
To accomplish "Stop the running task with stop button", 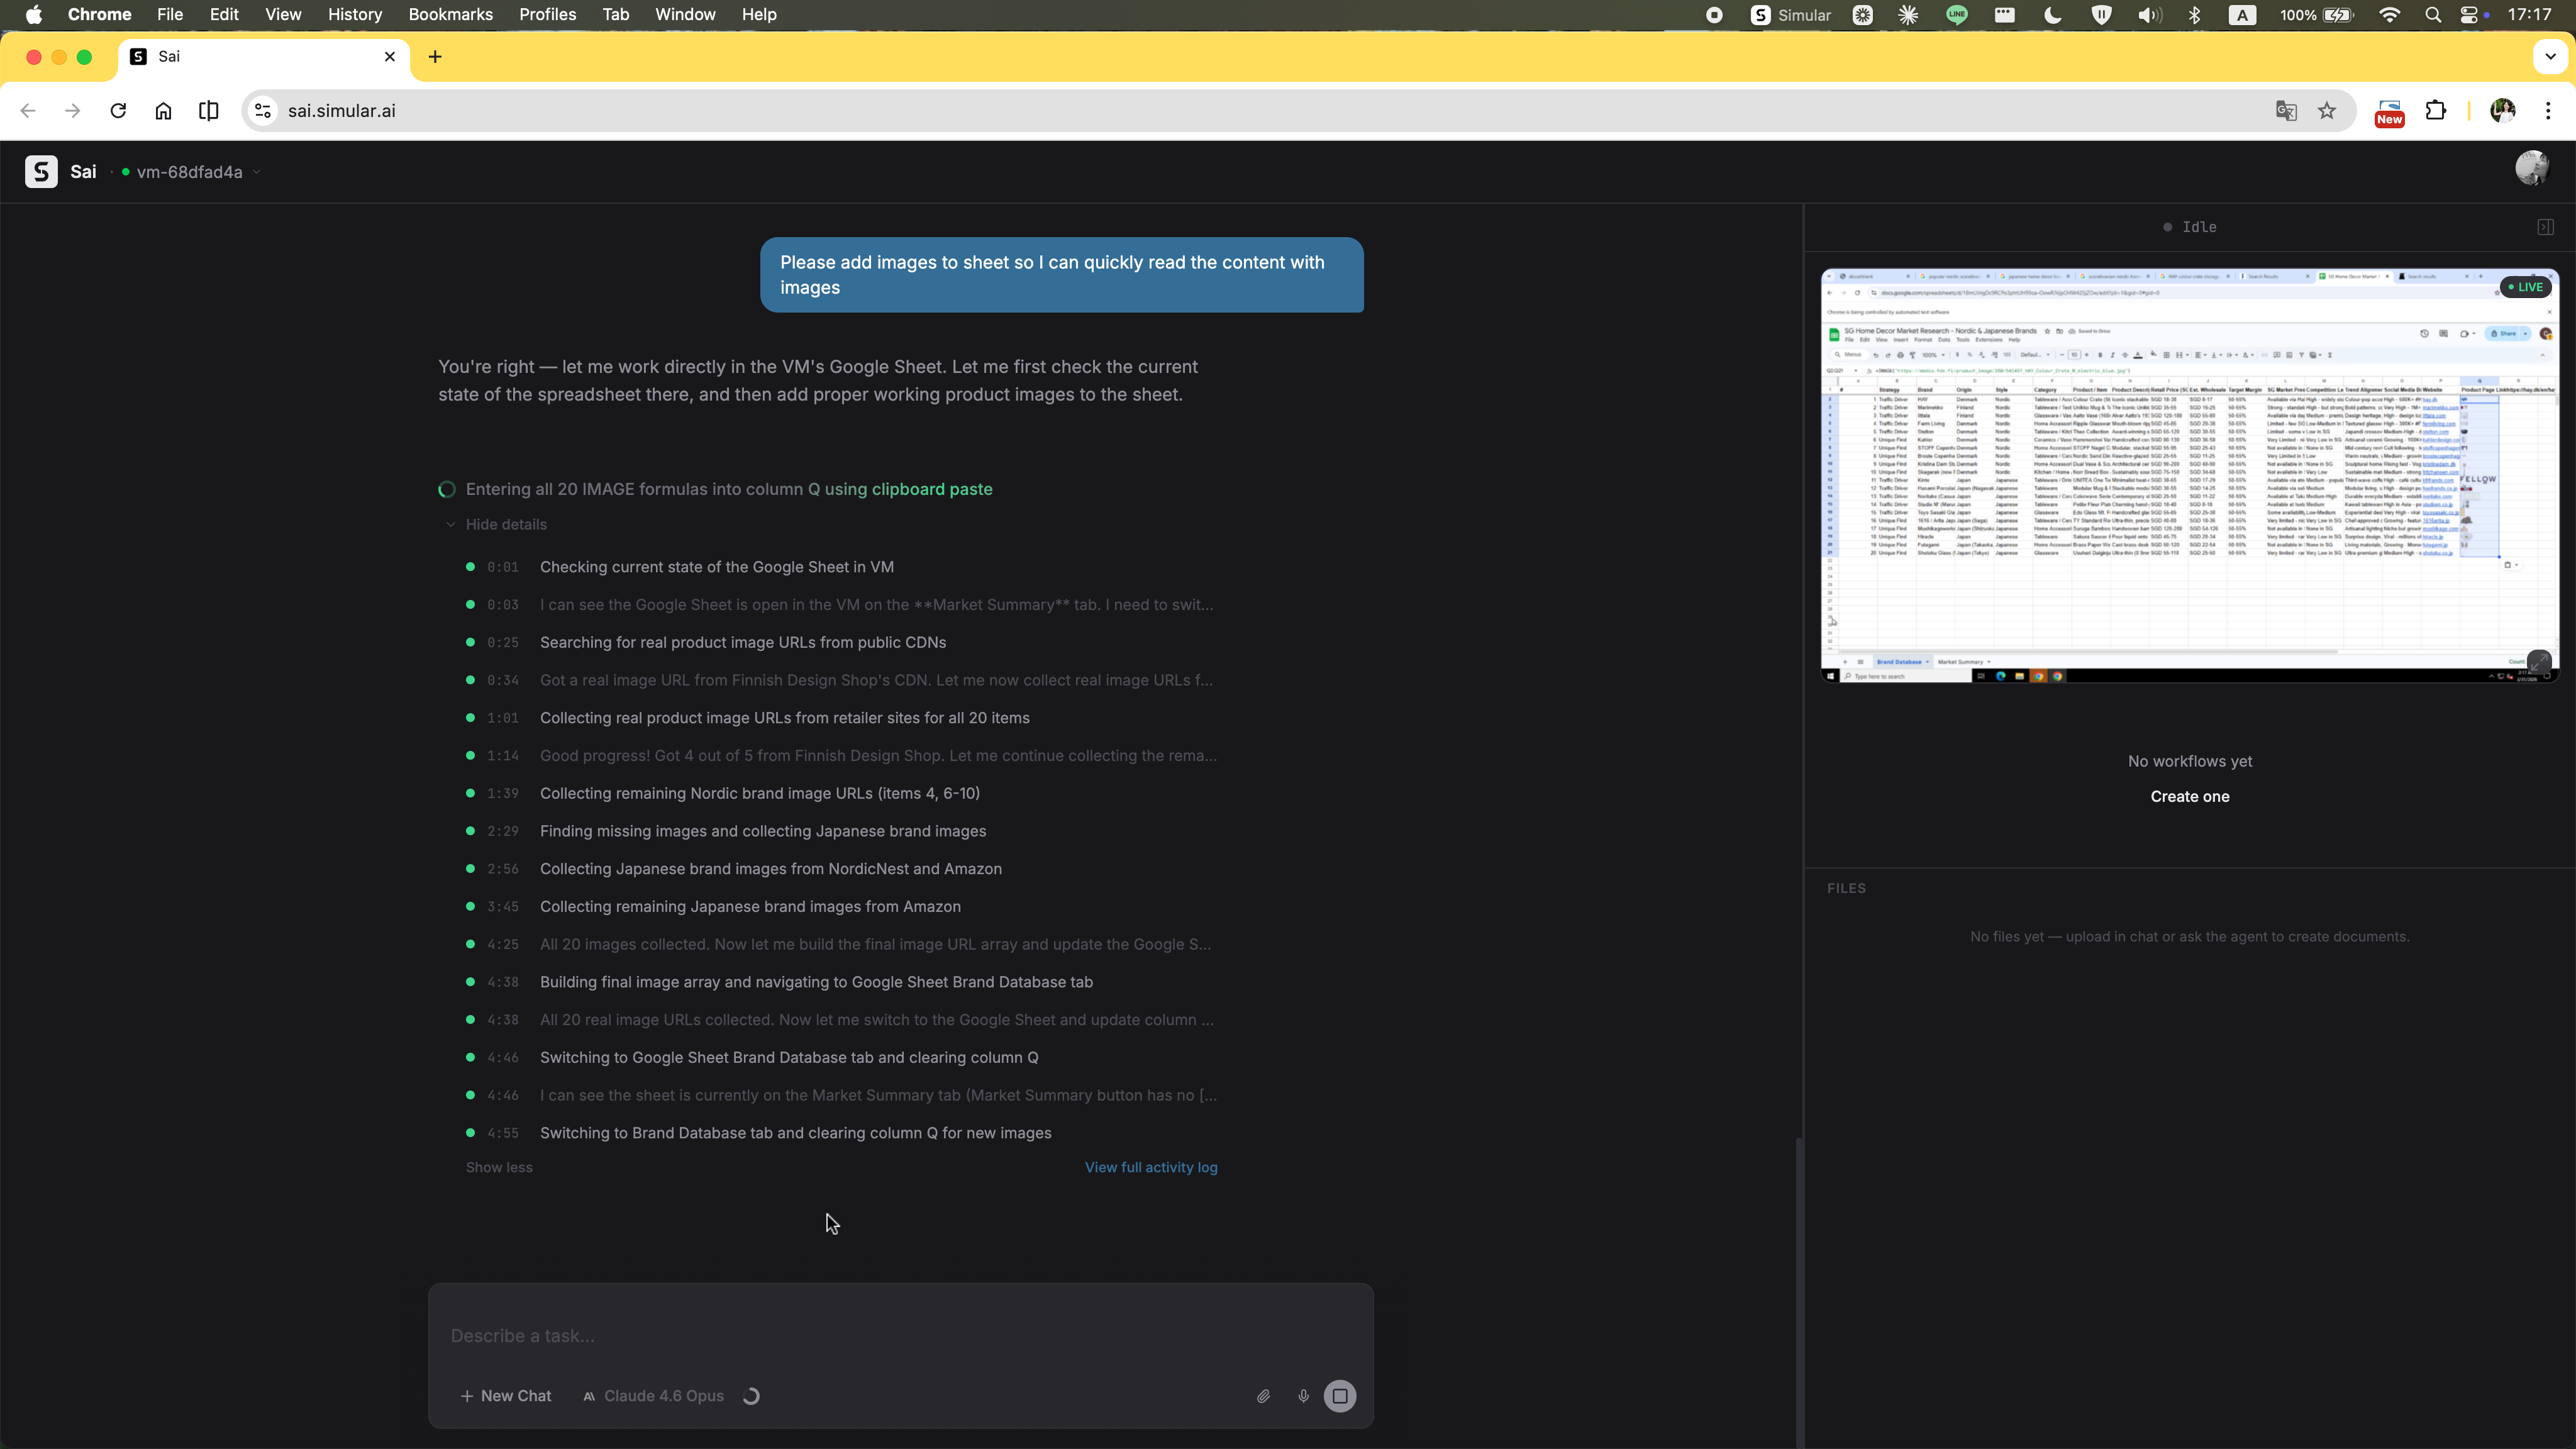I will click(x=1340, y=1396).
